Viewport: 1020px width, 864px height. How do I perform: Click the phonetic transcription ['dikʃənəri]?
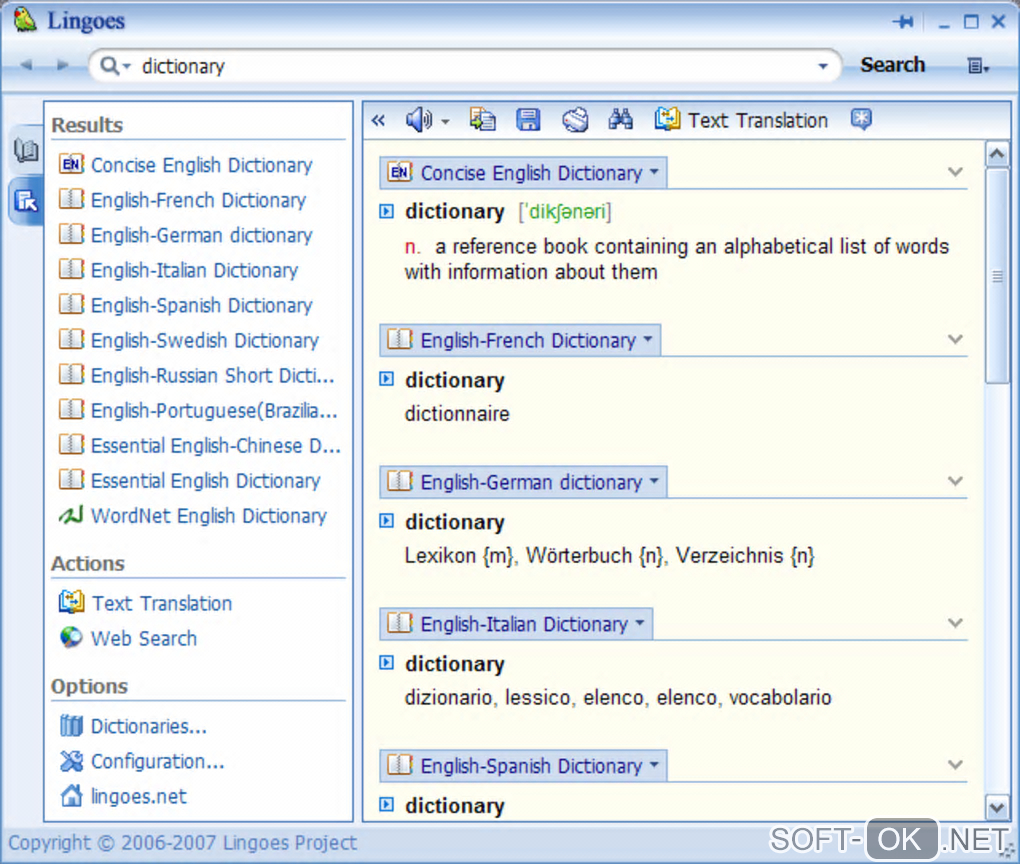pyautogui.click(x=565, y=212)
